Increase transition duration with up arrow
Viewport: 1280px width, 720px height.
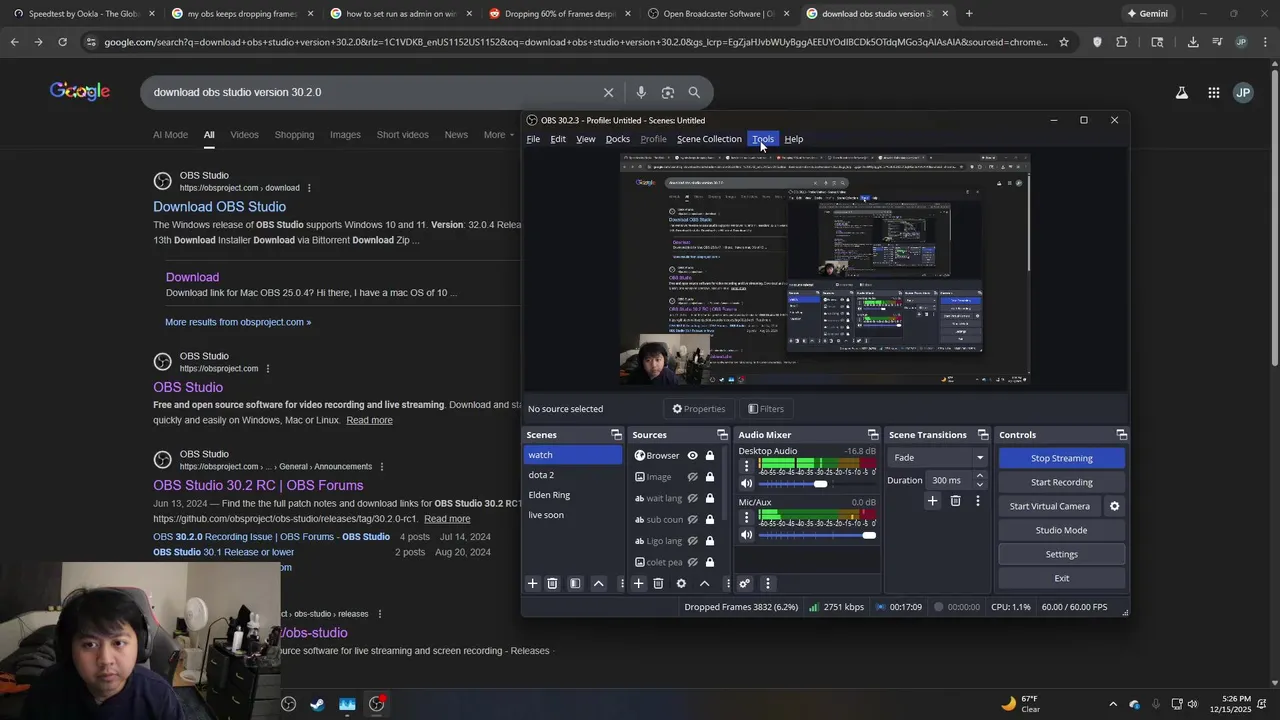979,476
